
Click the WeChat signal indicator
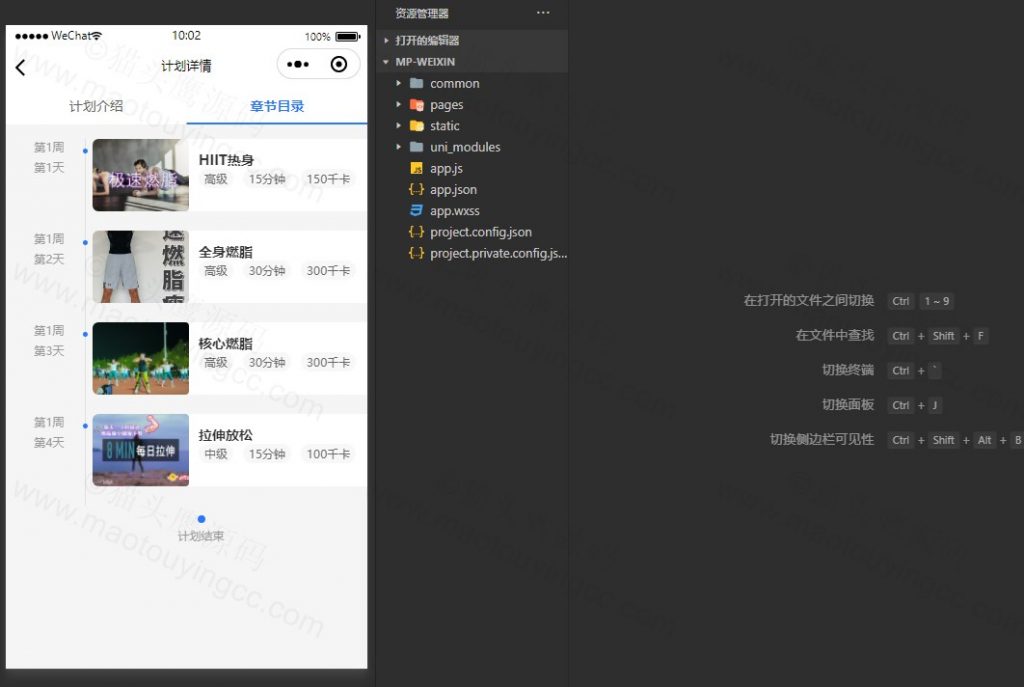(x=58, y=36)
